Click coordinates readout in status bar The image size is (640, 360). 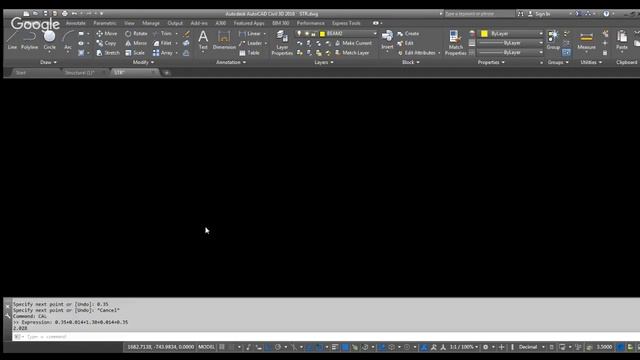pos(160,347)
